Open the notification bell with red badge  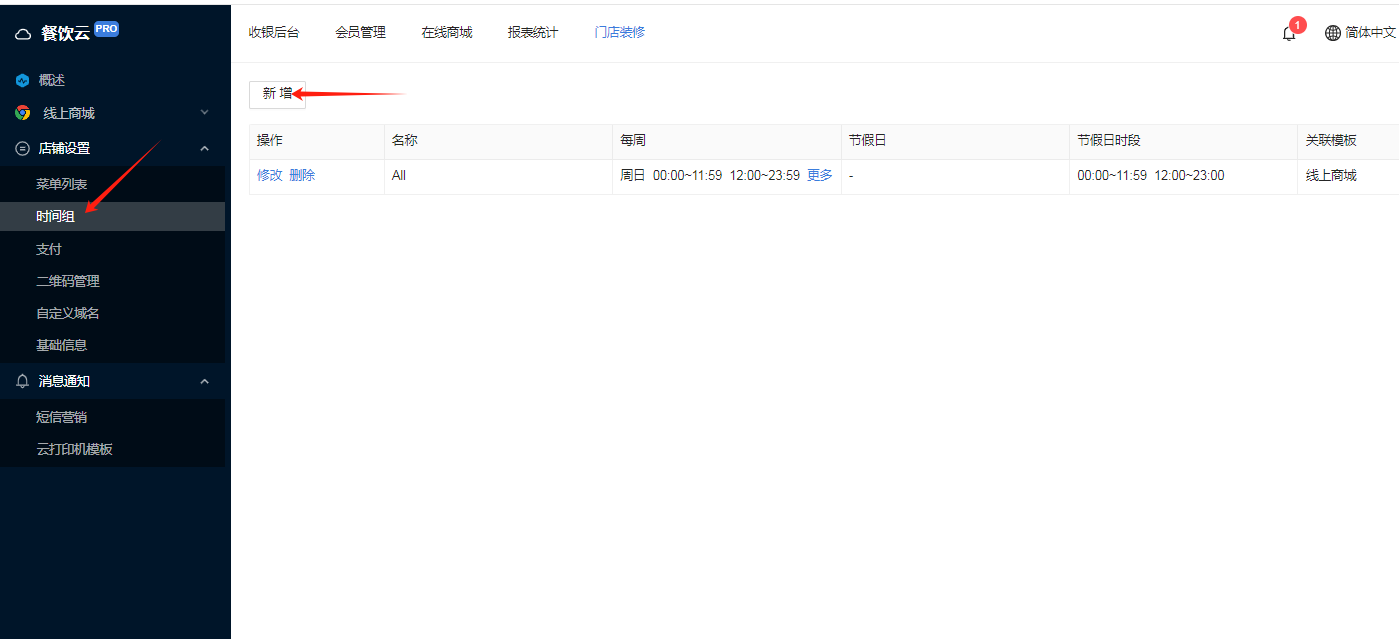pos(1289,33)
